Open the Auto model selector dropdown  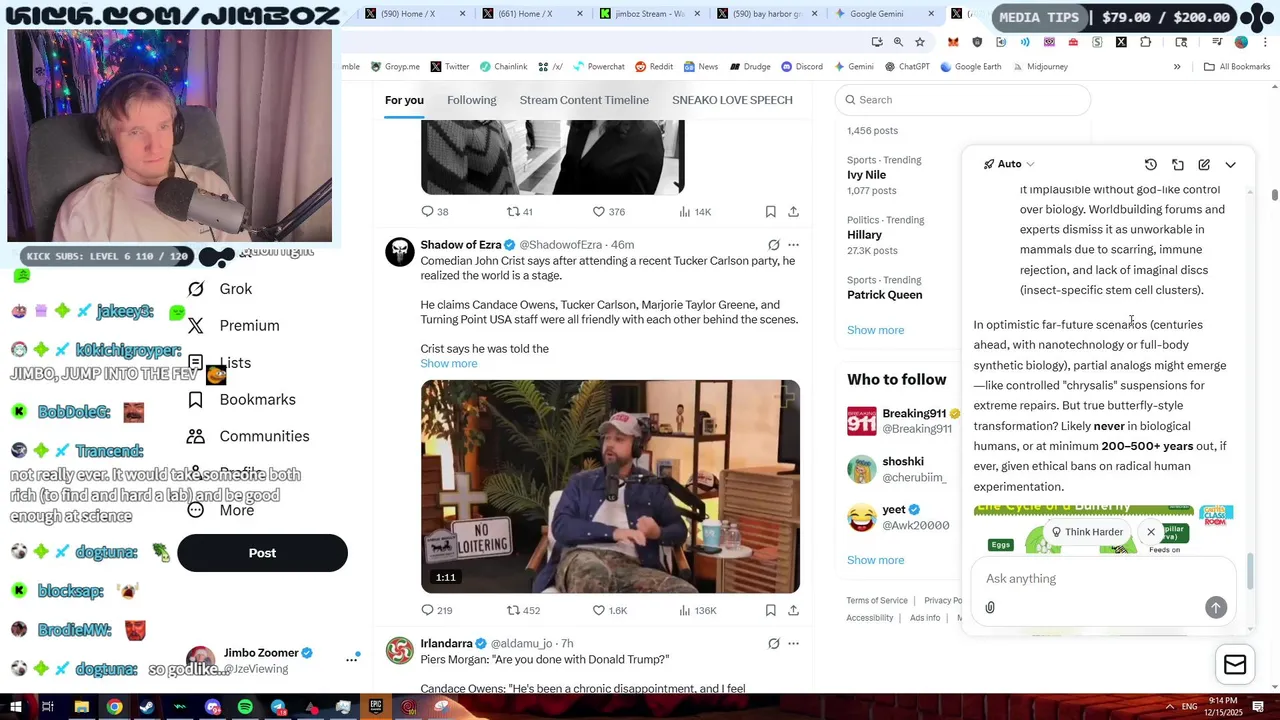(1009, 164)
